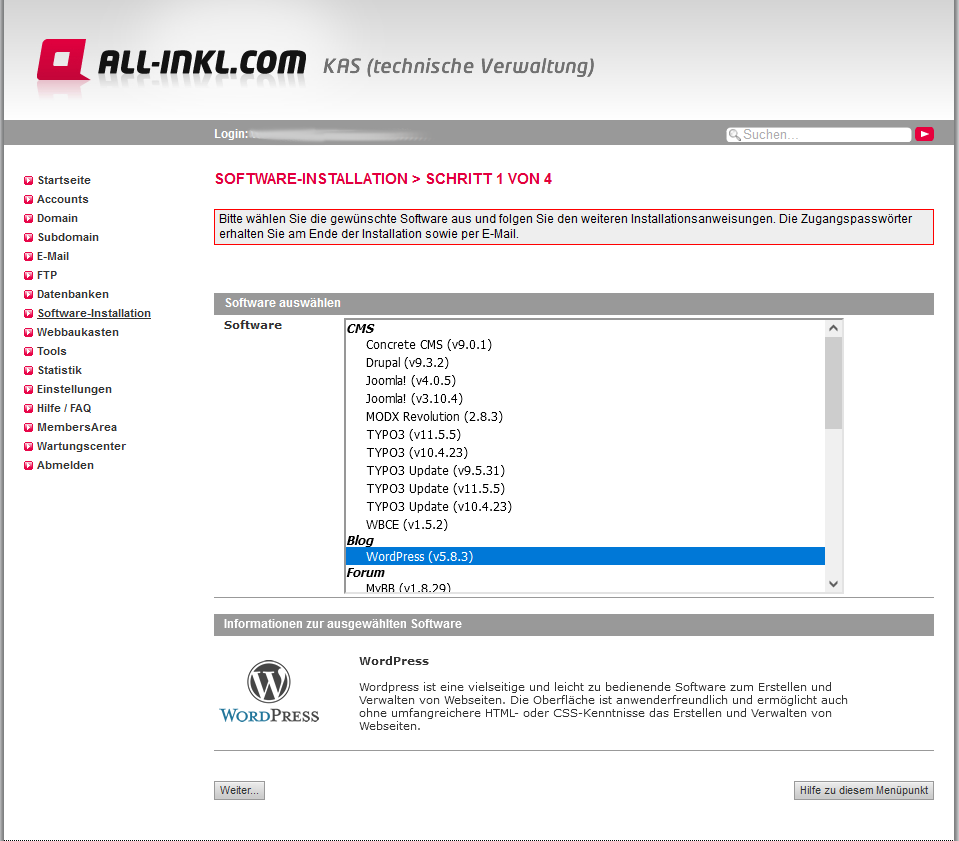This screenshot has width=959, height=841.
Task: Select TYPO3 Update (v9.5.31) in list
Action: 585,471
